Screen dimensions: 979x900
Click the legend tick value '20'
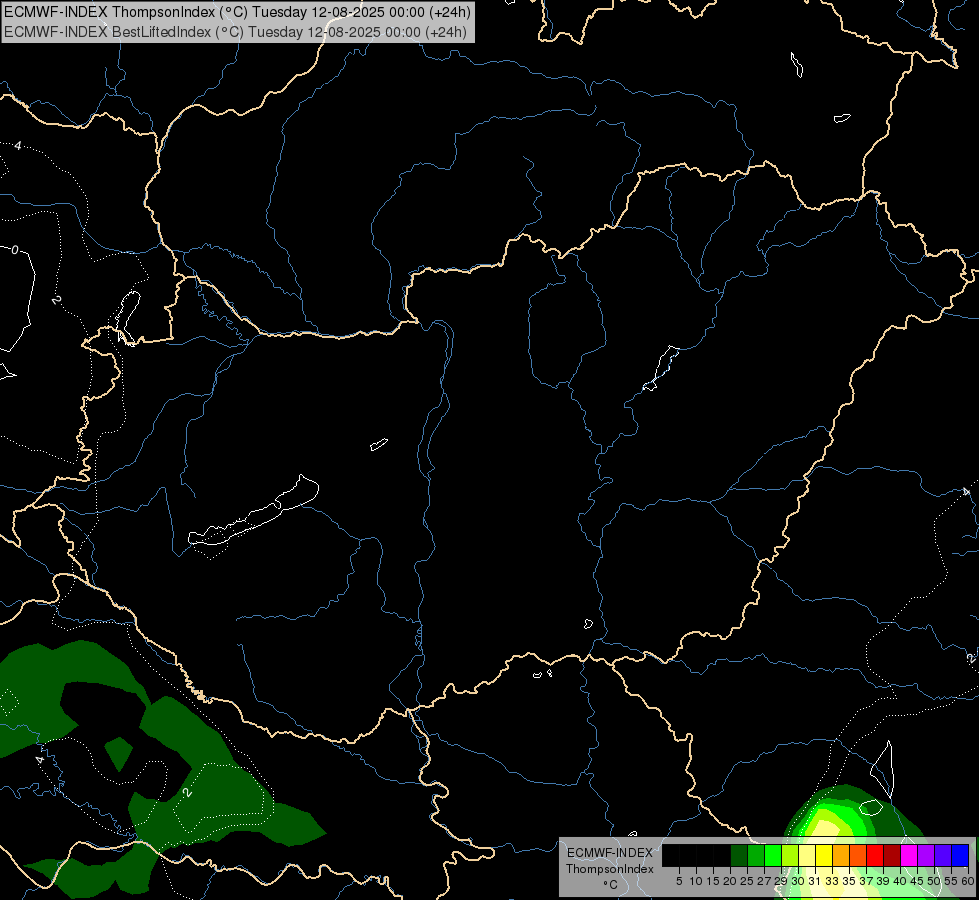click(730, 881)
